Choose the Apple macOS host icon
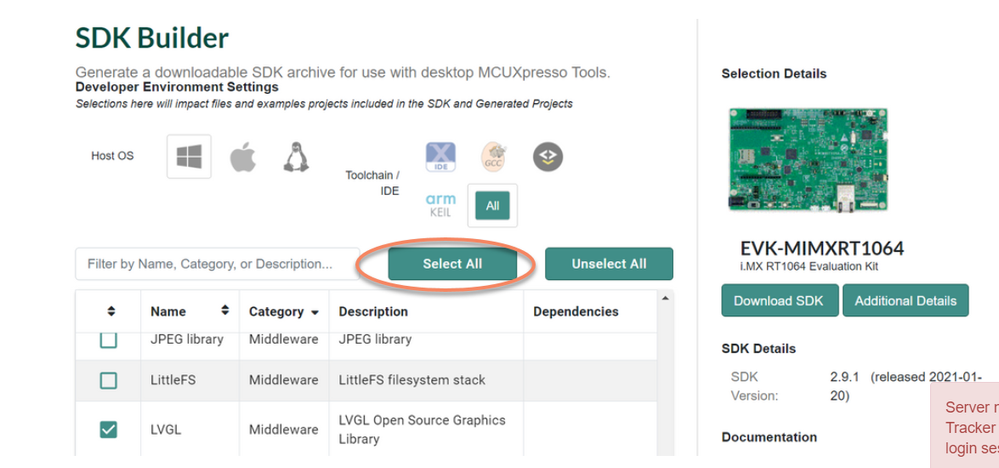The image size is (999, 468). pos(243,157)
